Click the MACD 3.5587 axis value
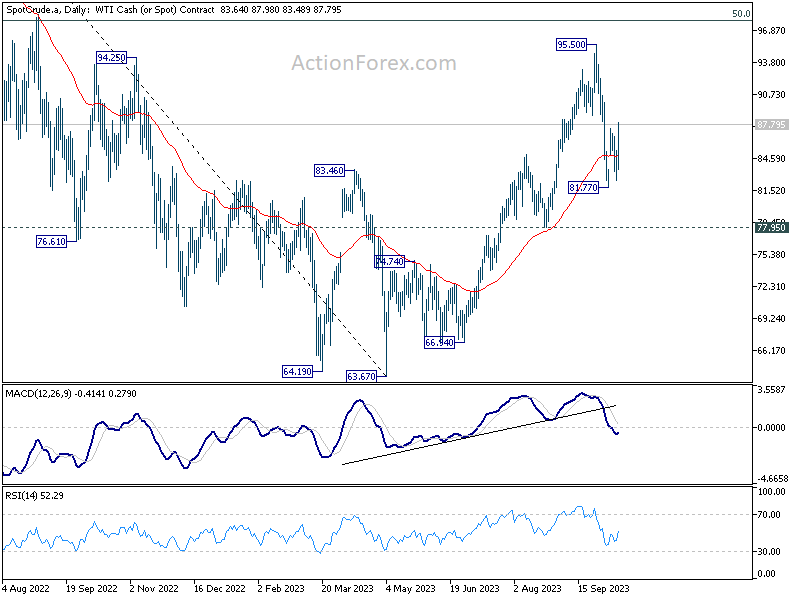The image size is (800, 600). point(772,390)
